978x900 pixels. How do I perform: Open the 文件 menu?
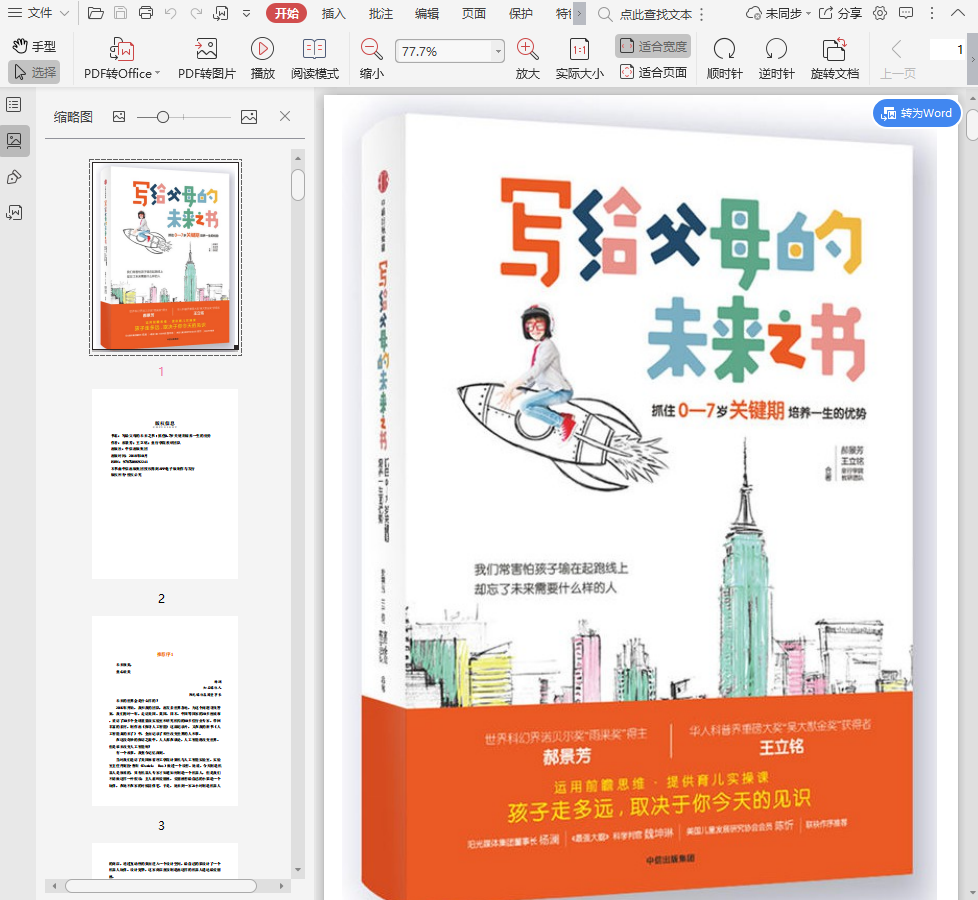[x=38, y=12]
